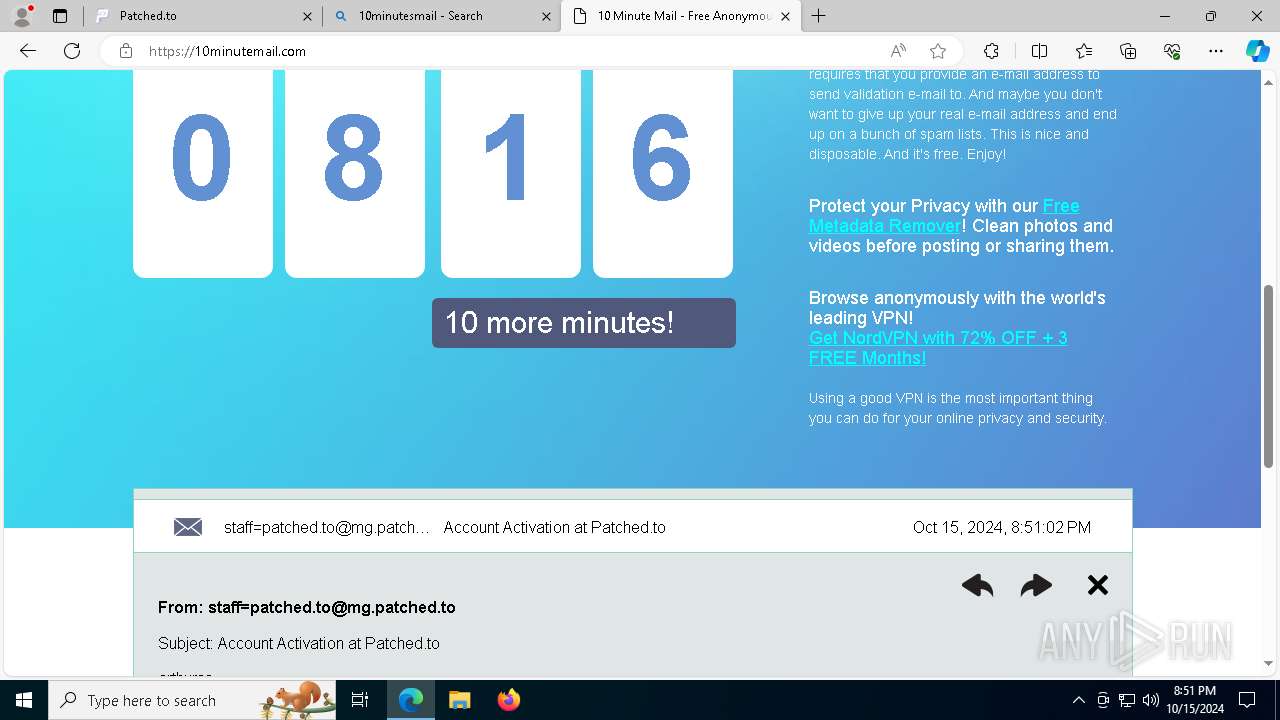Click the taskbar search box

click(192, 700)
